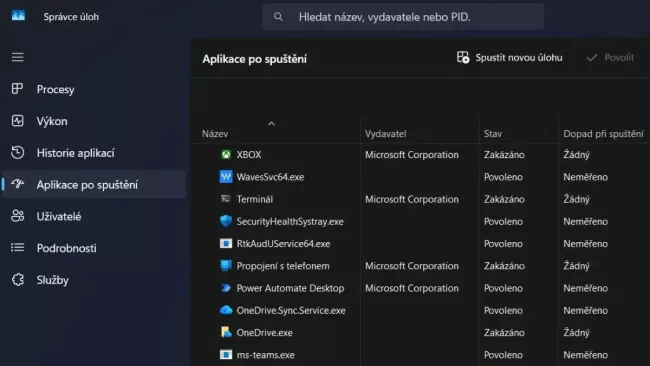
Task: Click Zakázáno status of OneDrive.exe
Action: click(x=504, y=332)
